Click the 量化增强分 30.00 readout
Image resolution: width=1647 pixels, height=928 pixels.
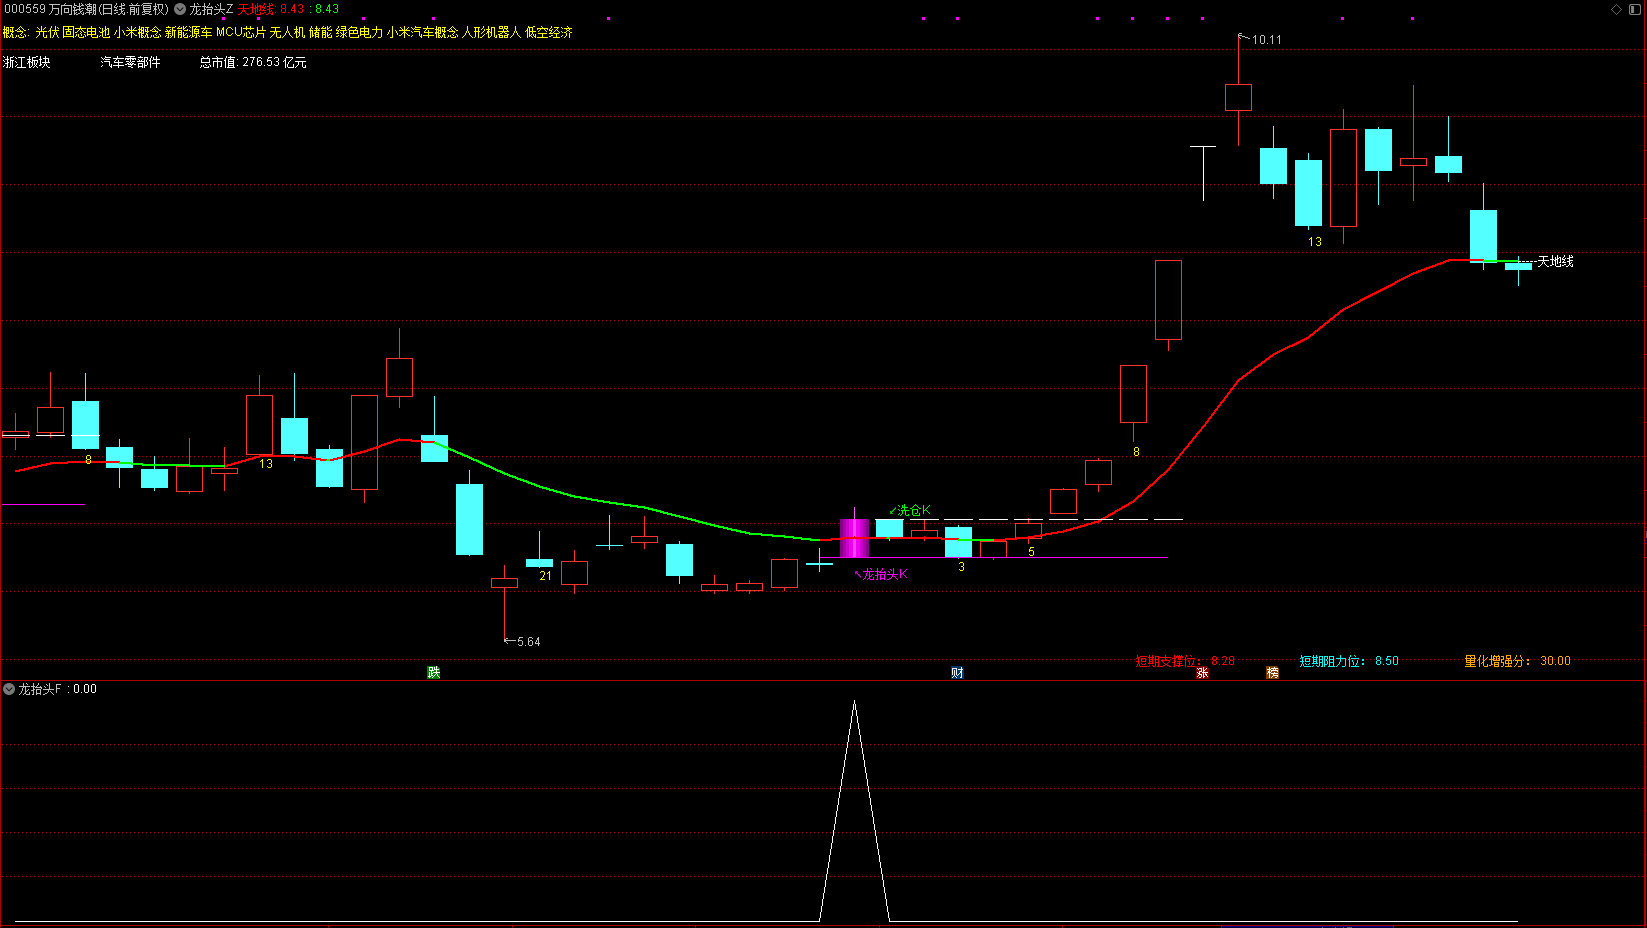[x=1517, y=661]
